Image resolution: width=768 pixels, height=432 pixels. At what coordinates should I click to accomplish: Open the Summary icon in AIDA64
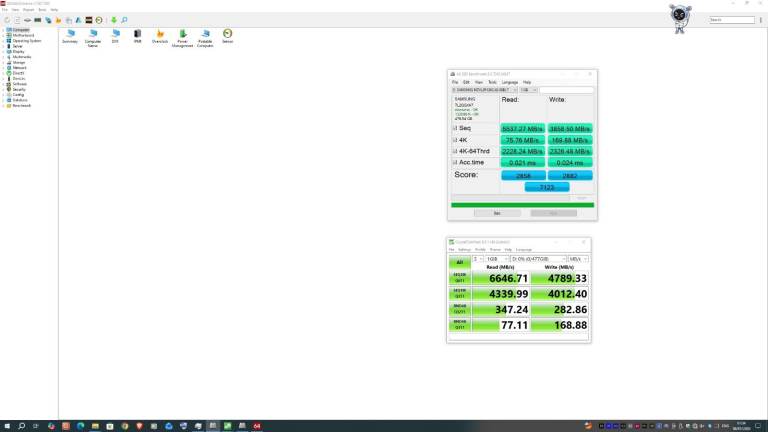point(70,35)
